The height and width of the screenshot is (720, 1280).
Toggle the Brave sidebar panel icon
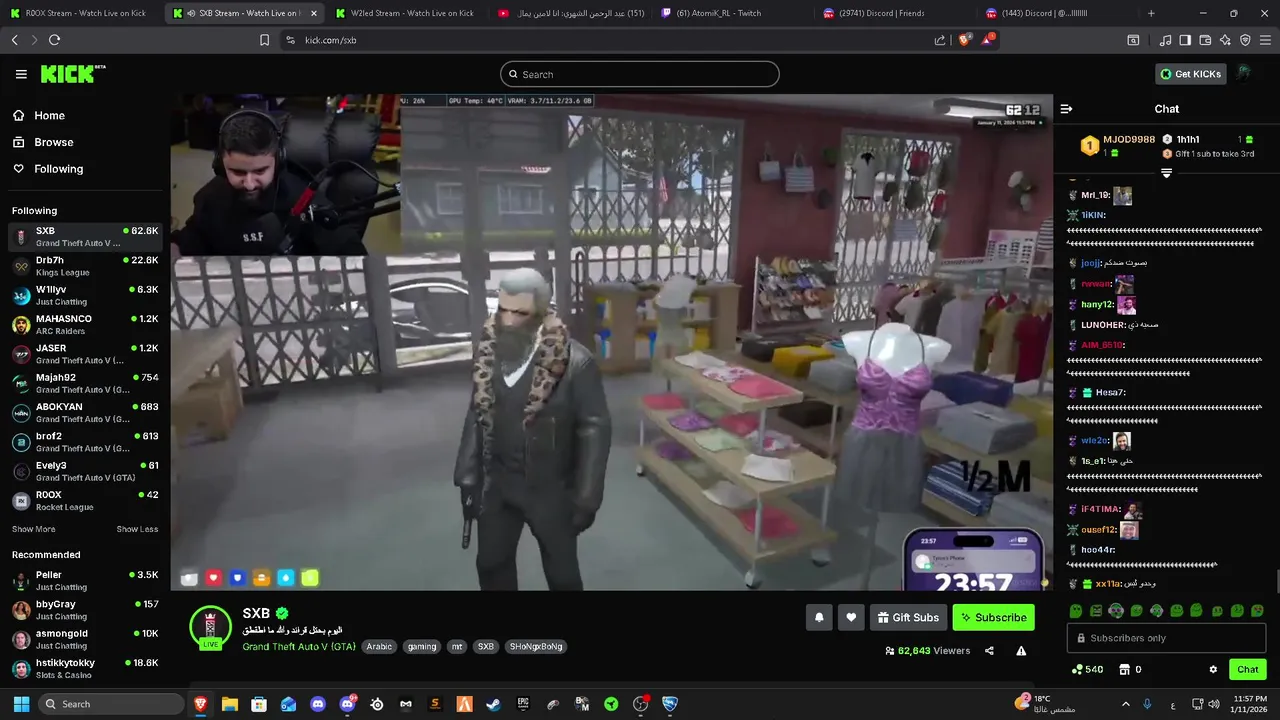[x=1185, y=40]
